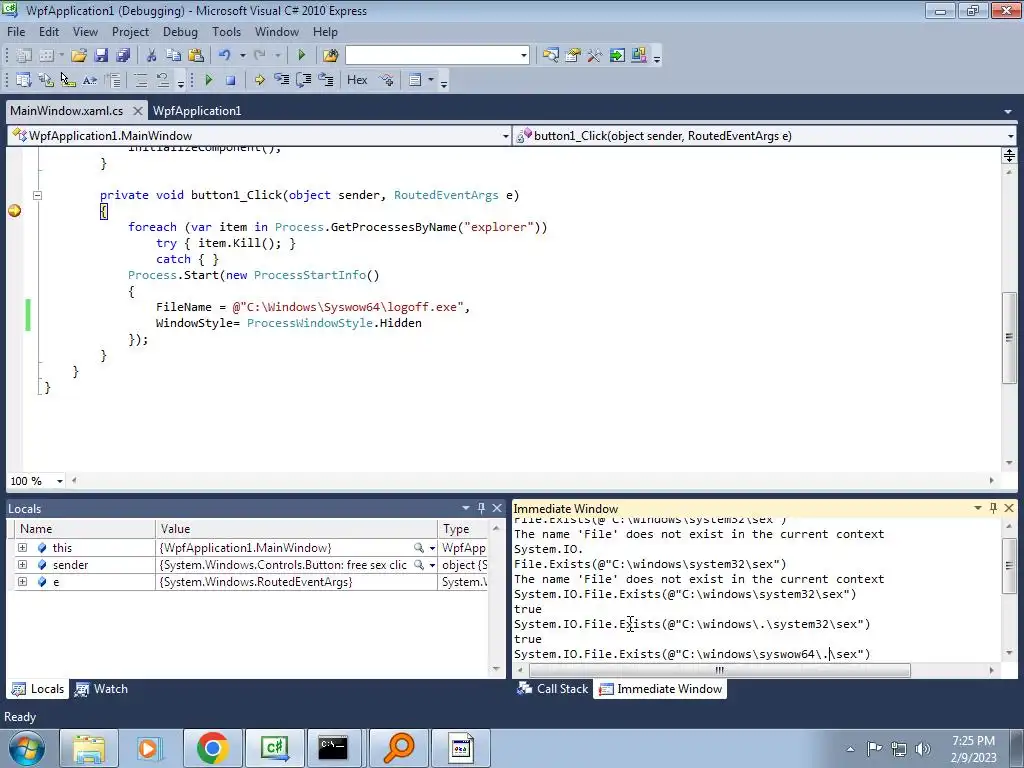
Task: Switch to the WpfApplication1 tab
Action: coord(197,111)
